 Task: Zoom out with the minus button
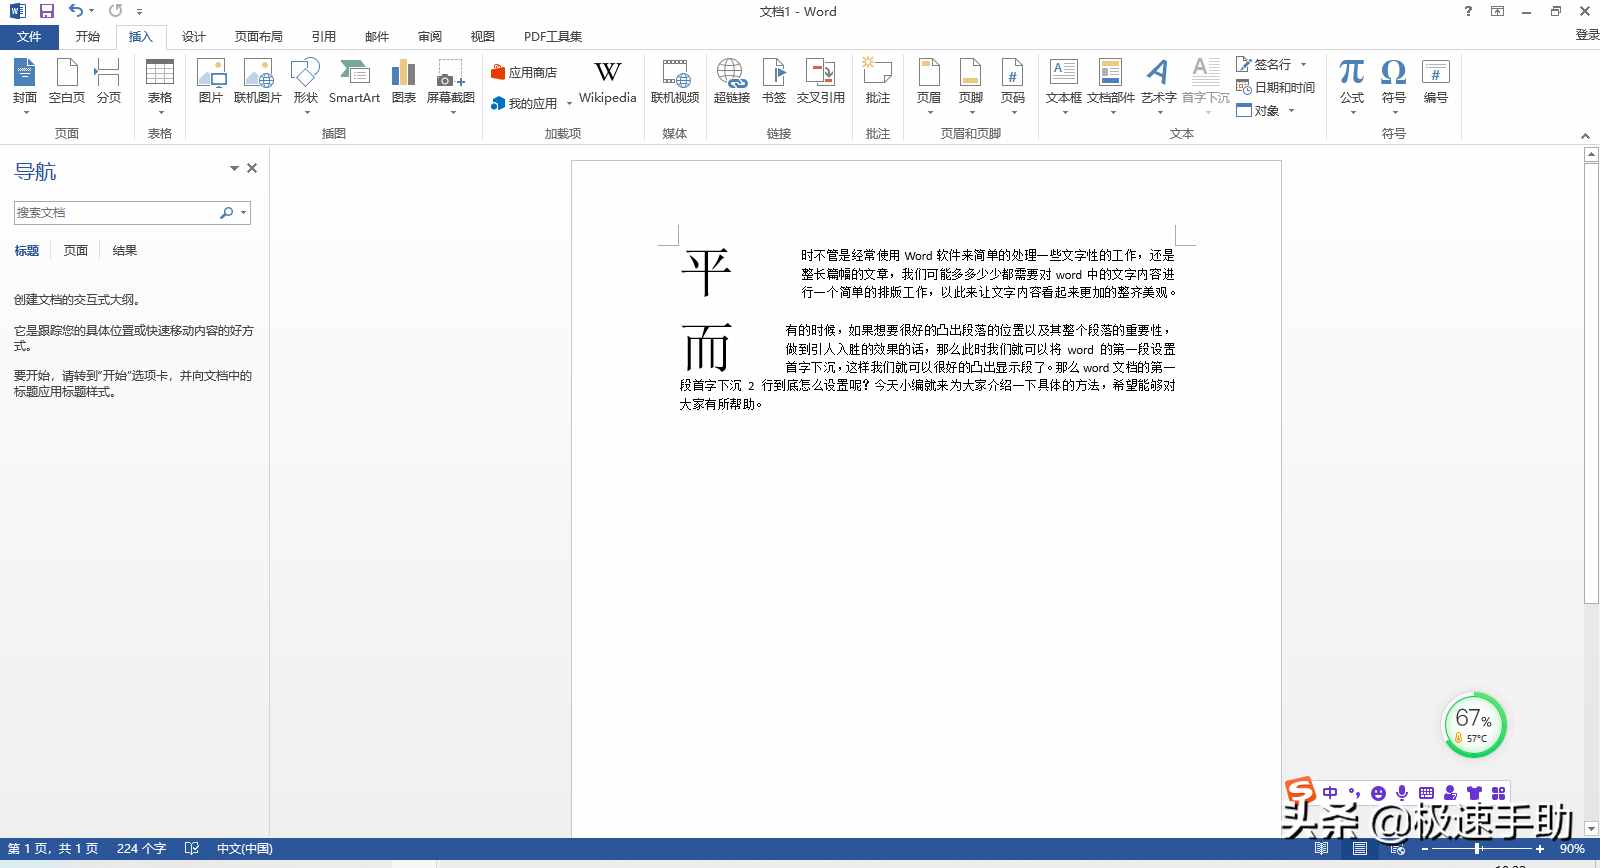[1425, 849]
